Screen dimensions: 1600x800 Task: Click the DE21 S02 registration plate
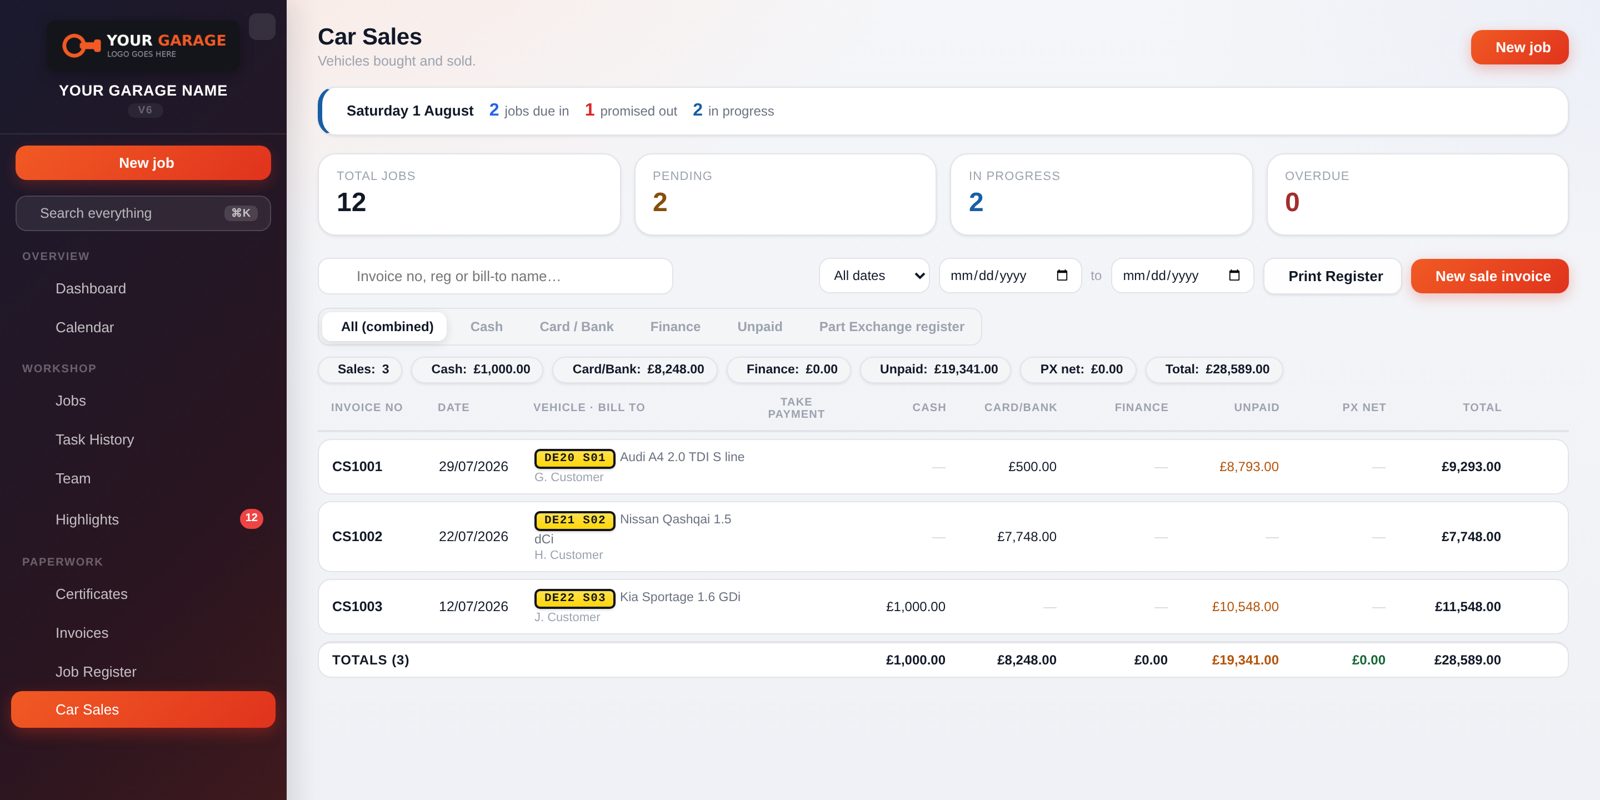[x=575, y=520]
